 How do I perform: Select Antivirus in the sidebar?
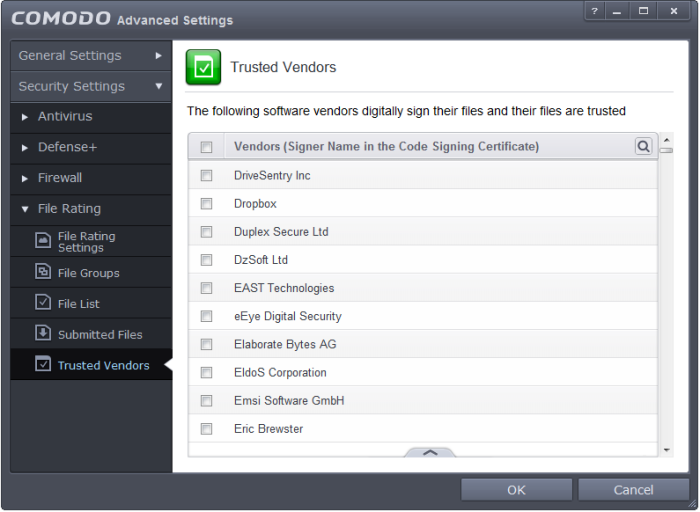point(91,117)
